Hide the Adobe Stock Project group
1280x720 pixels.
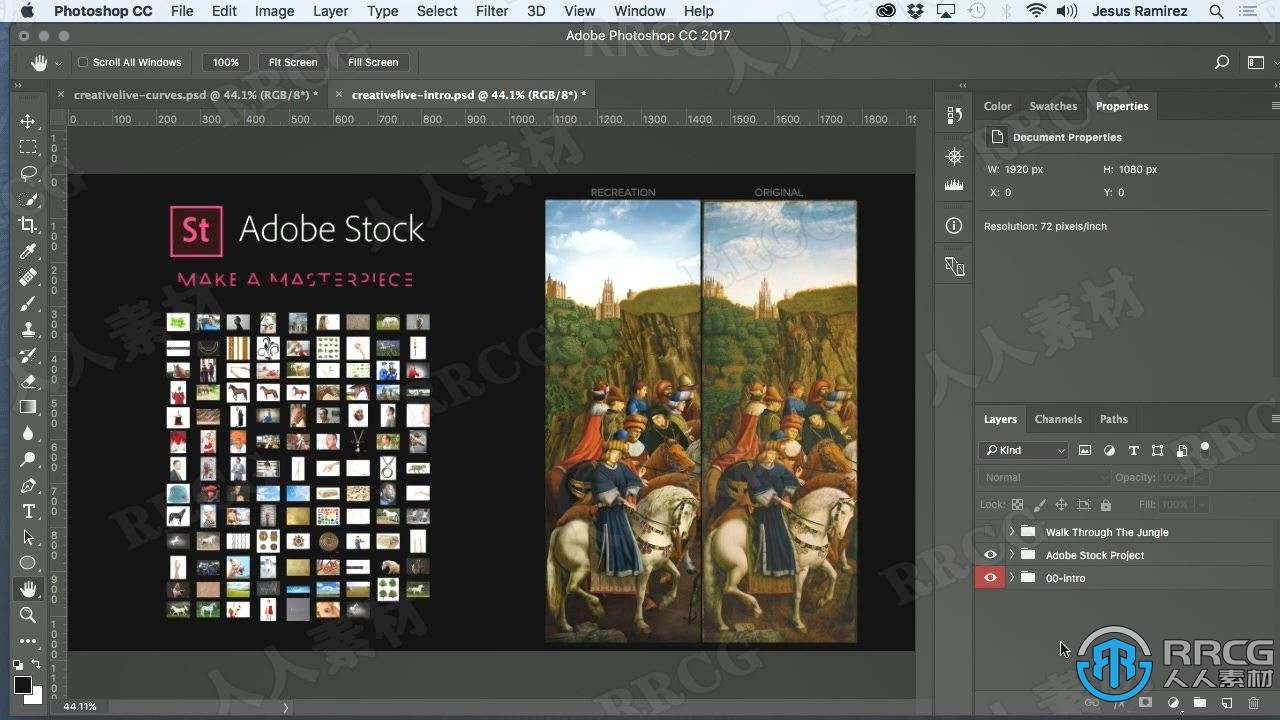(990, 555)
